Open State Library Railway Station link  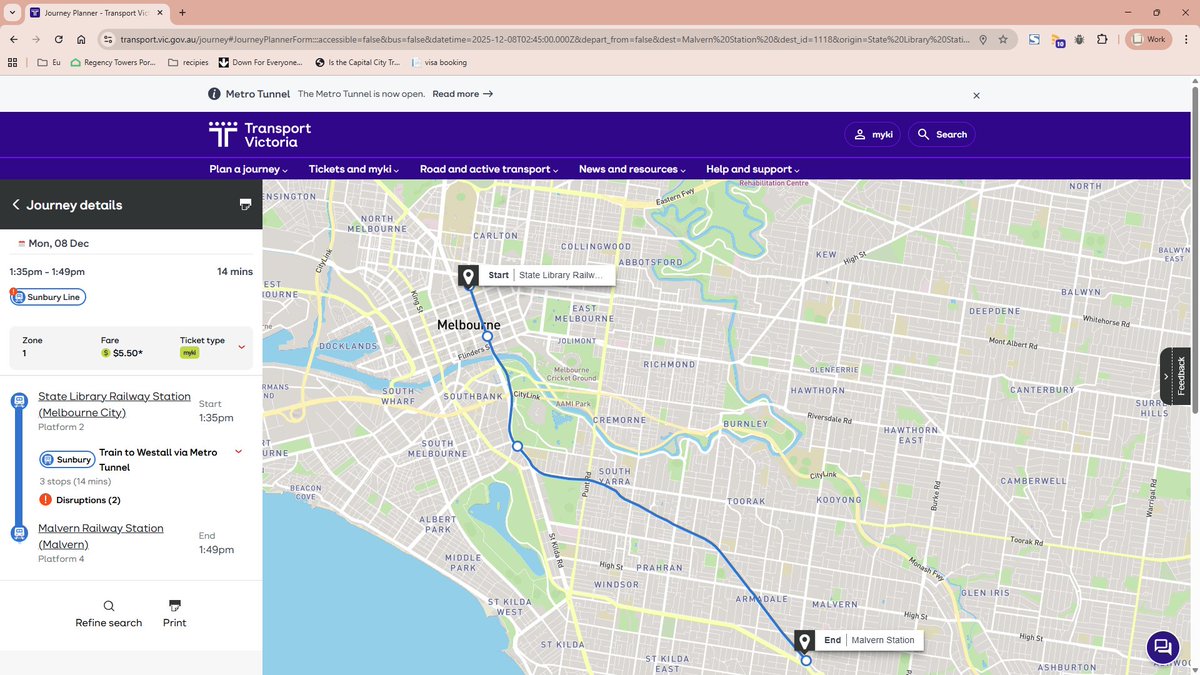[x=114, y=404]
